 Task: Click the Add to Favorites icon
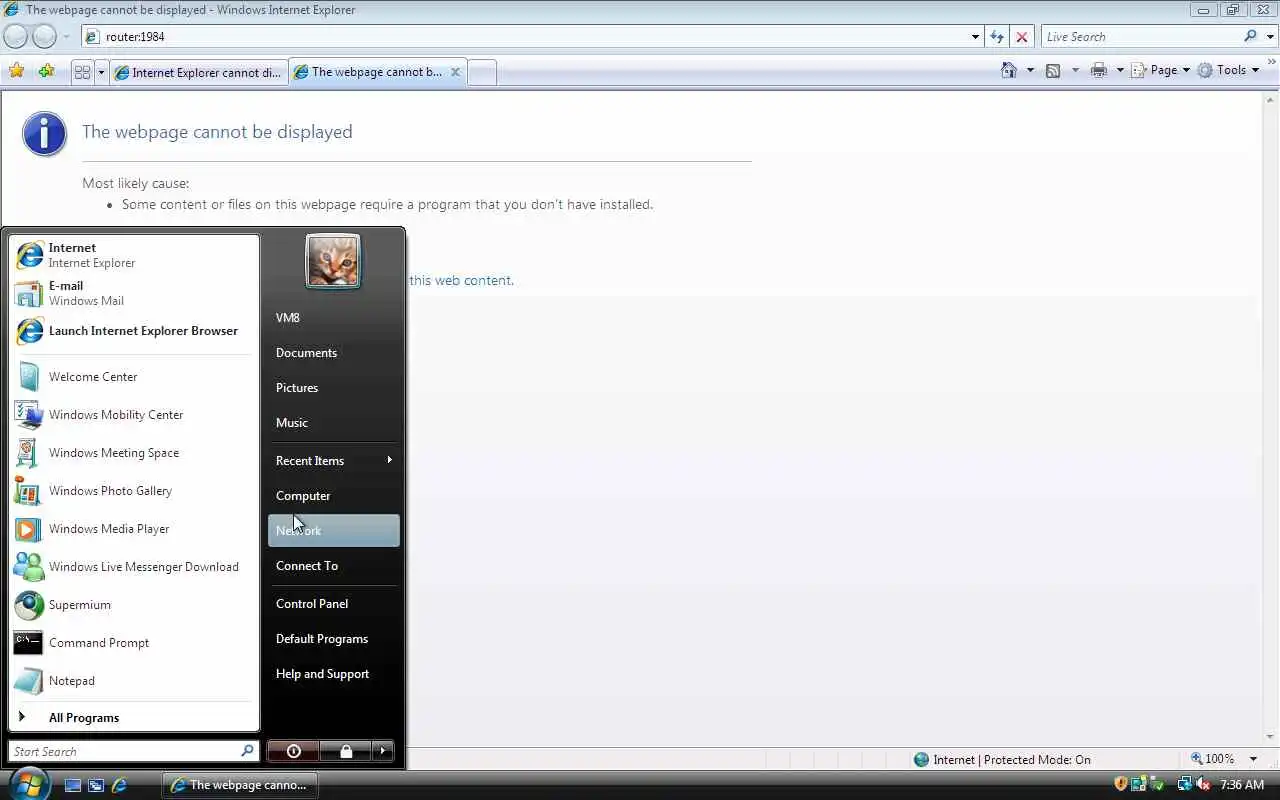(x=46, y=71)
